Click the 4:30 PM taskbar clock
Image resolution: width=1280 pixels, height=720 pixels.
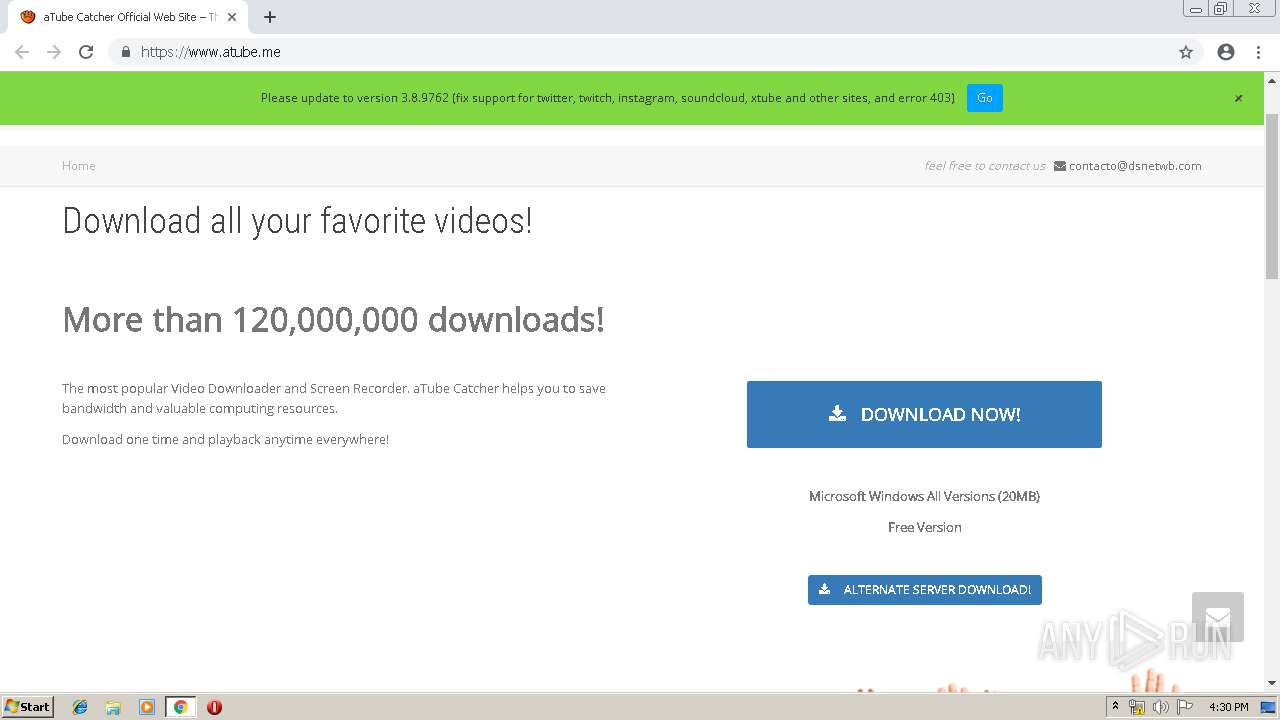(x=1228, y=707)
